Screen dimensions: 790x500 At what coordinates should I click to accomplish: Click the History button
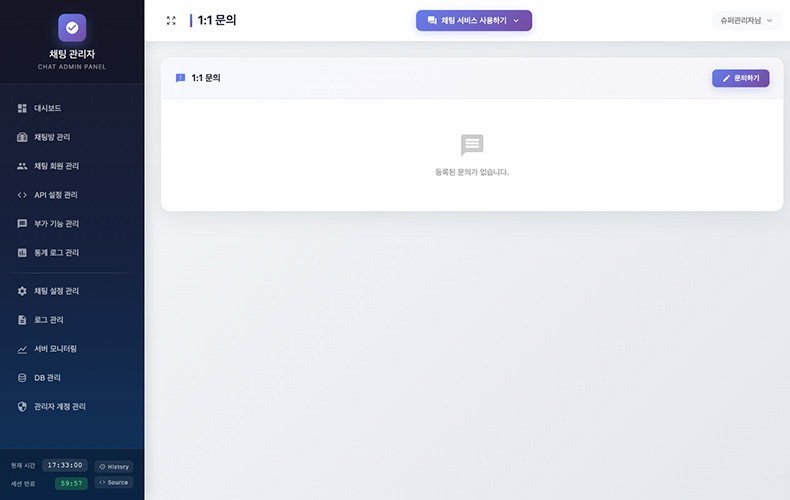pyautogui.click(x=114, y=467)
